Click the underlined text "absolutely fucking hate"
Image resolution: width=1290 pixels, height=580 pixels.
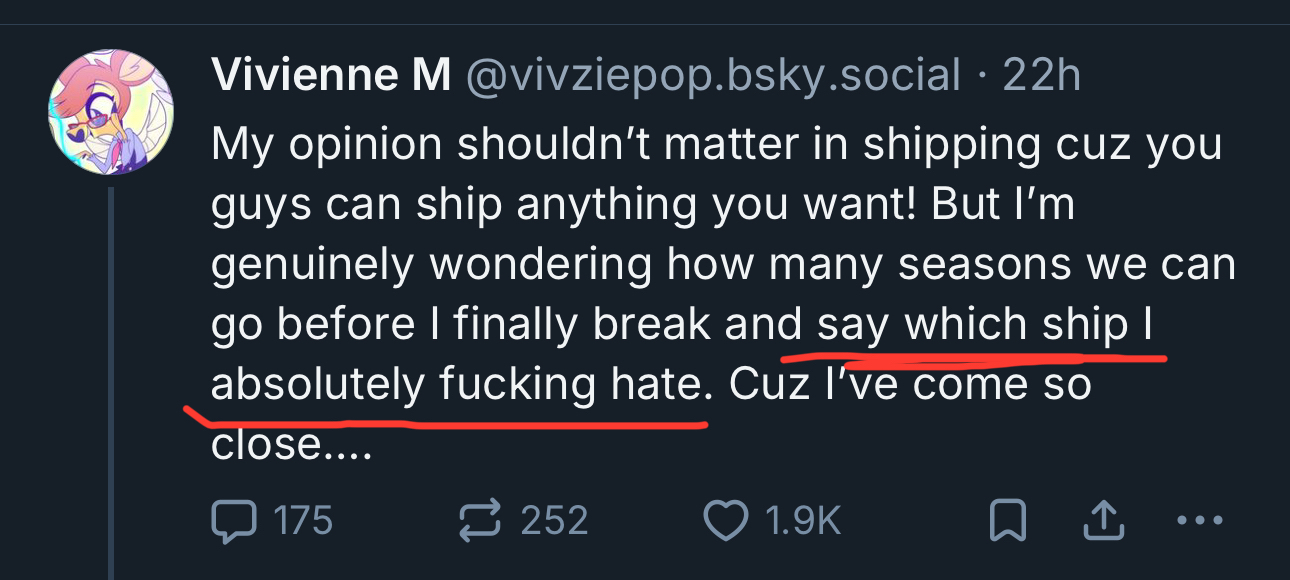pos(457,385)
